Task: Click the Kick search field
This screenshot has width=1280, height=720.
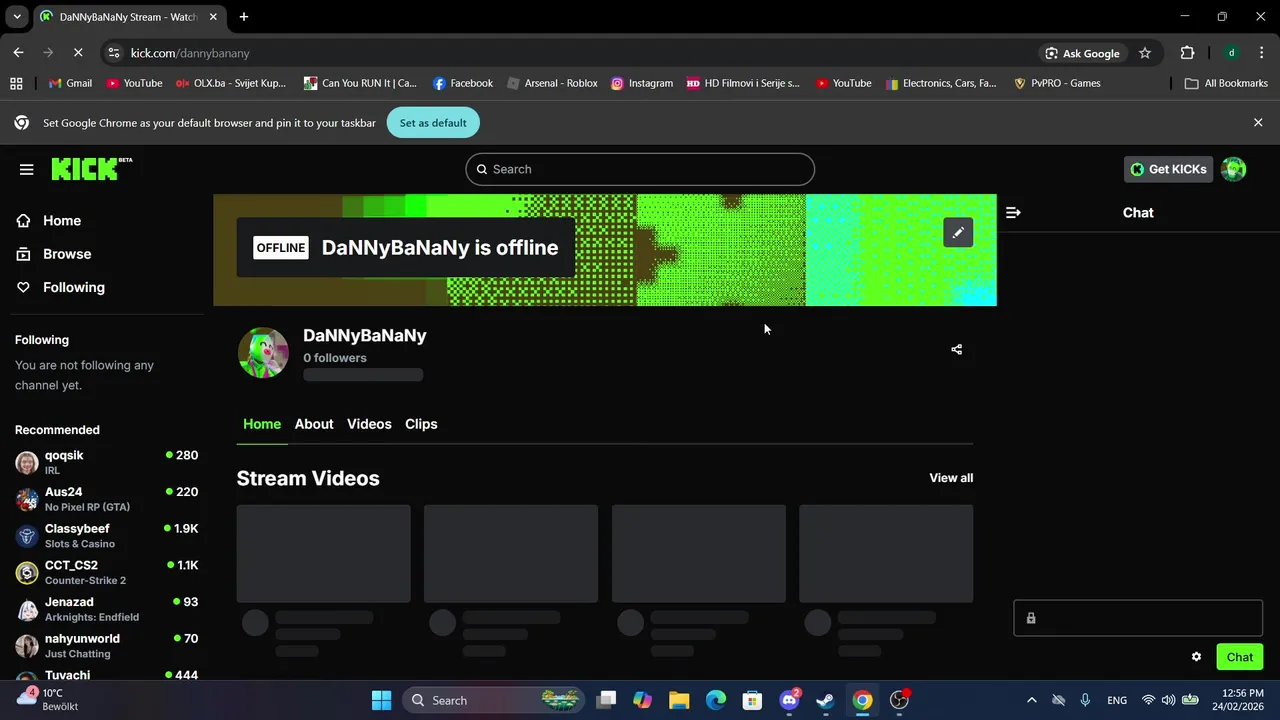Action: [640, 169]
